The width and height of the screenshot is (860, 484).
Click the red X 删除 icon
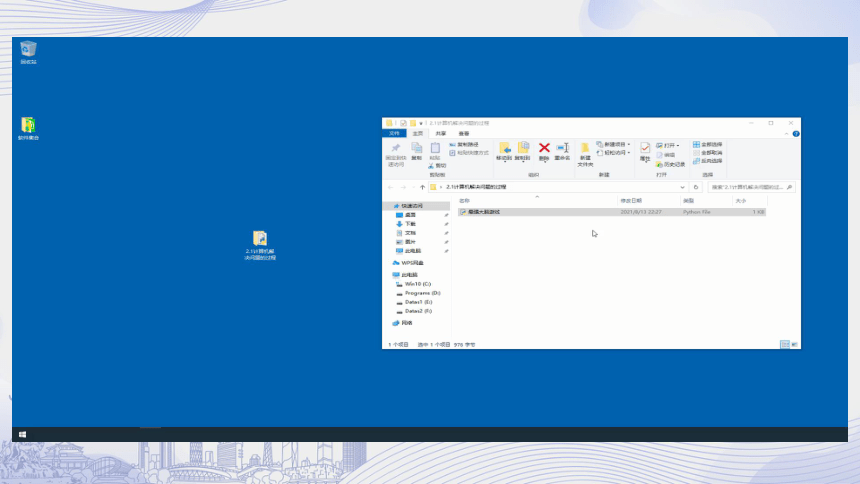(x=544, y=148)
